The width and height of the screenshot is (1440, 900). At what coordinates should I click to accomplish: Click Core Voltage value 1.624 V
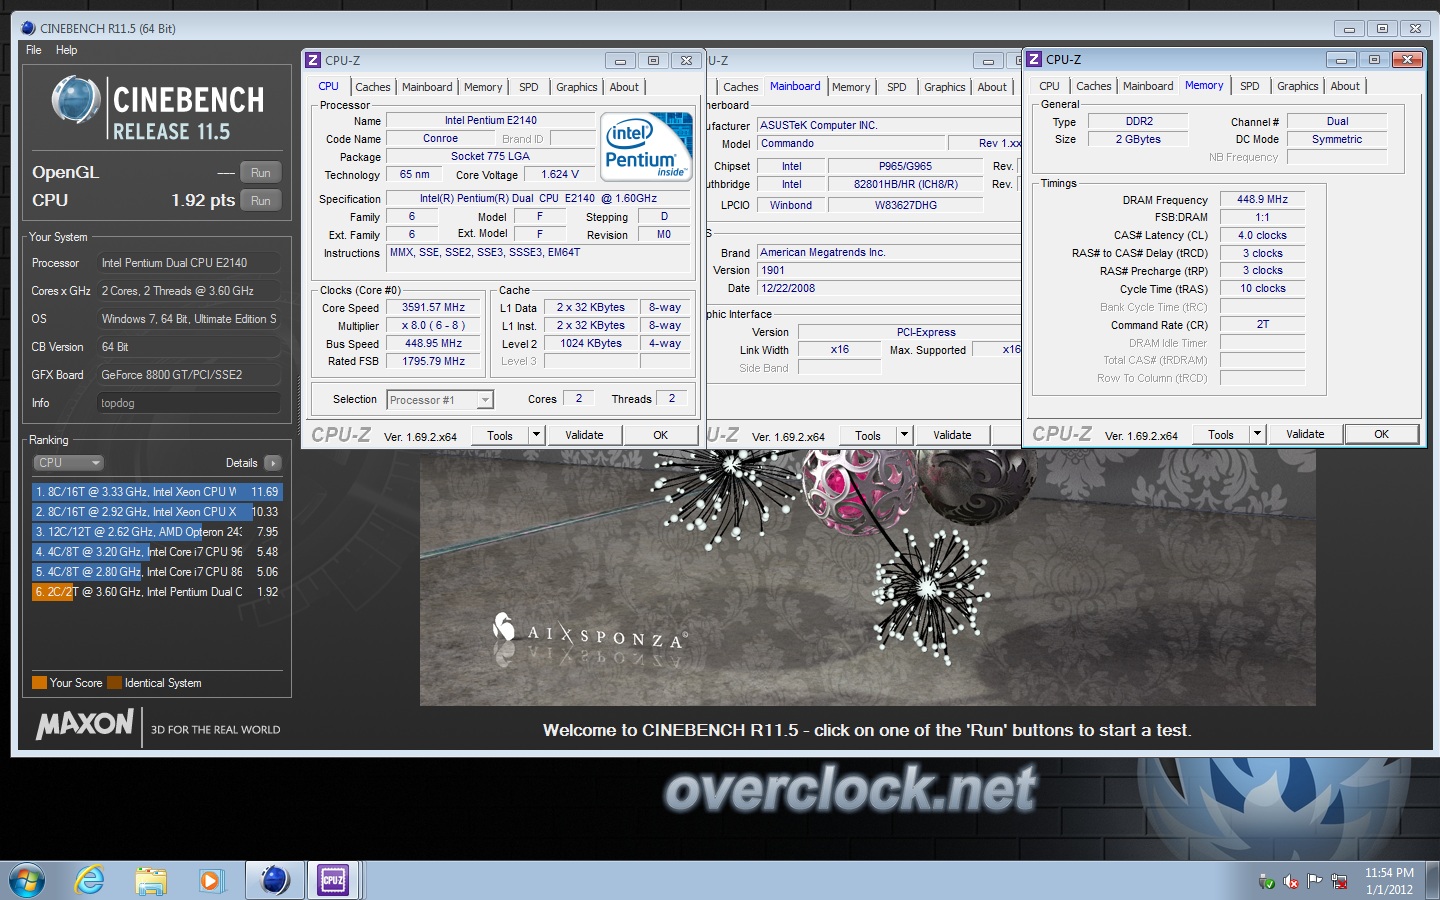560,174
